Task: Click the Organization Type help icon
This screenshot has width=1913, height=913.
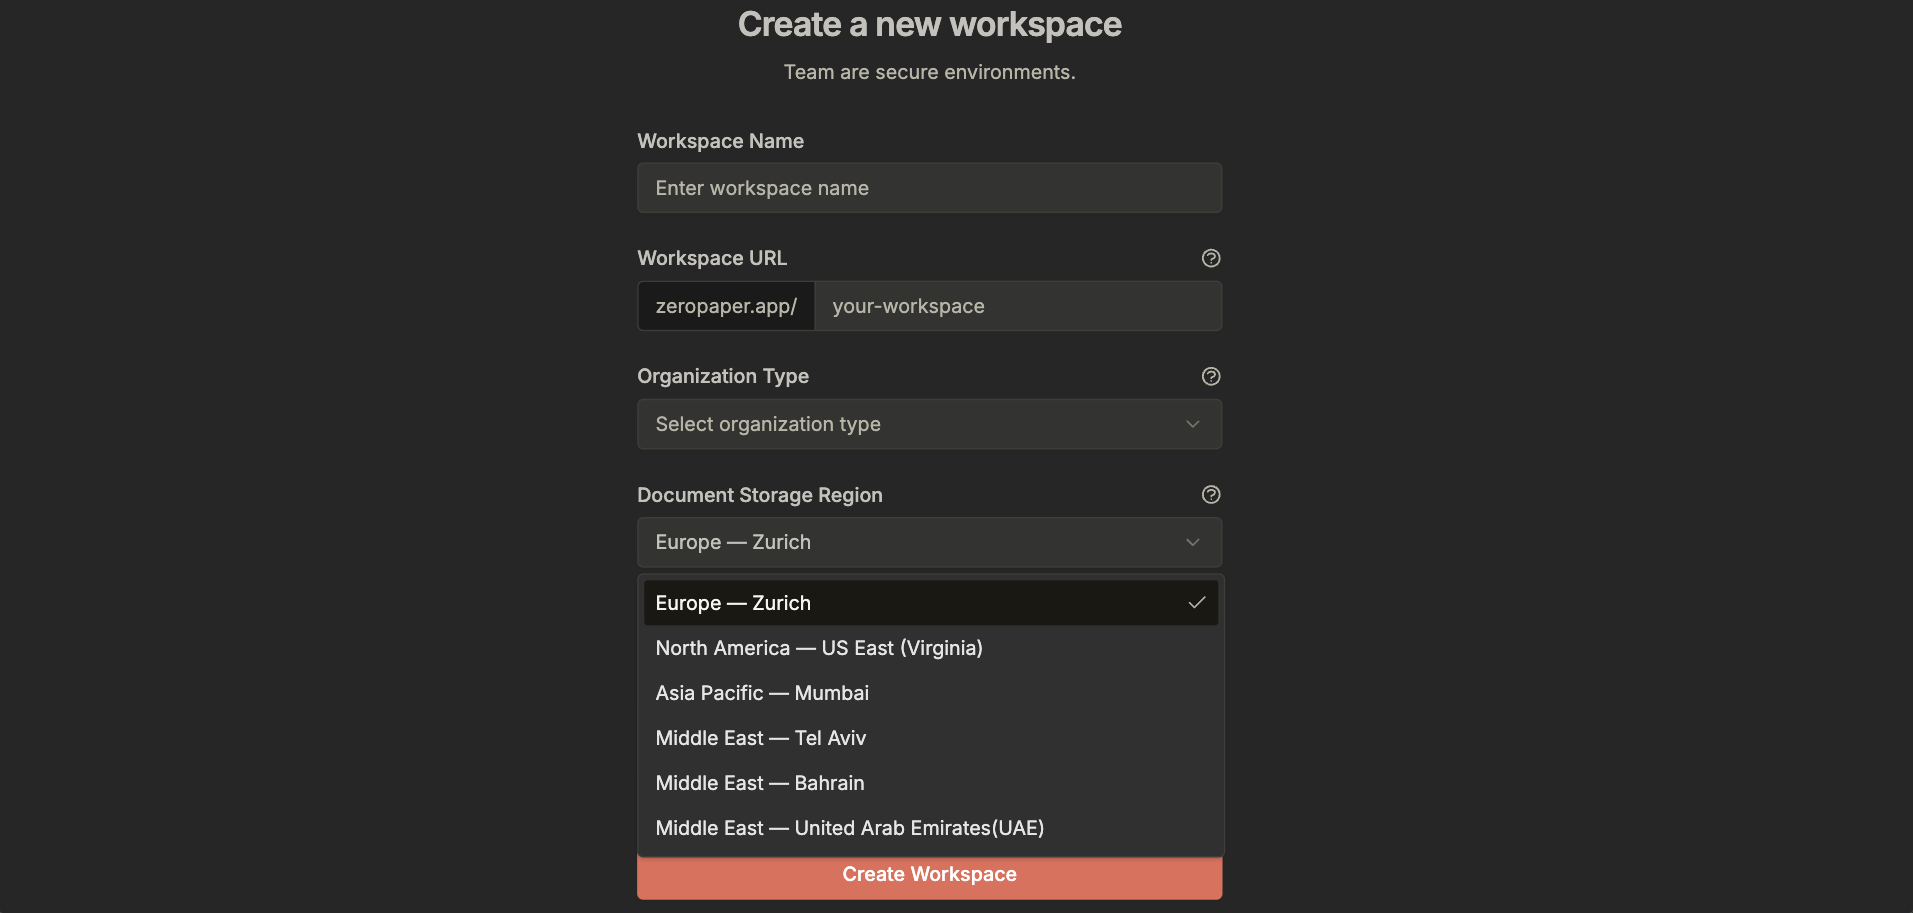Action: point(1210,376)
